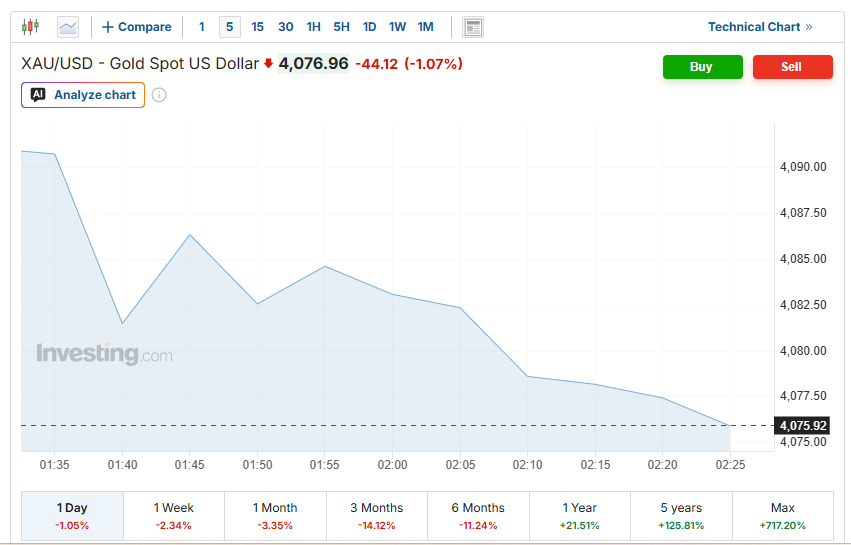Open the Technical Chart link

click(760, 27)
